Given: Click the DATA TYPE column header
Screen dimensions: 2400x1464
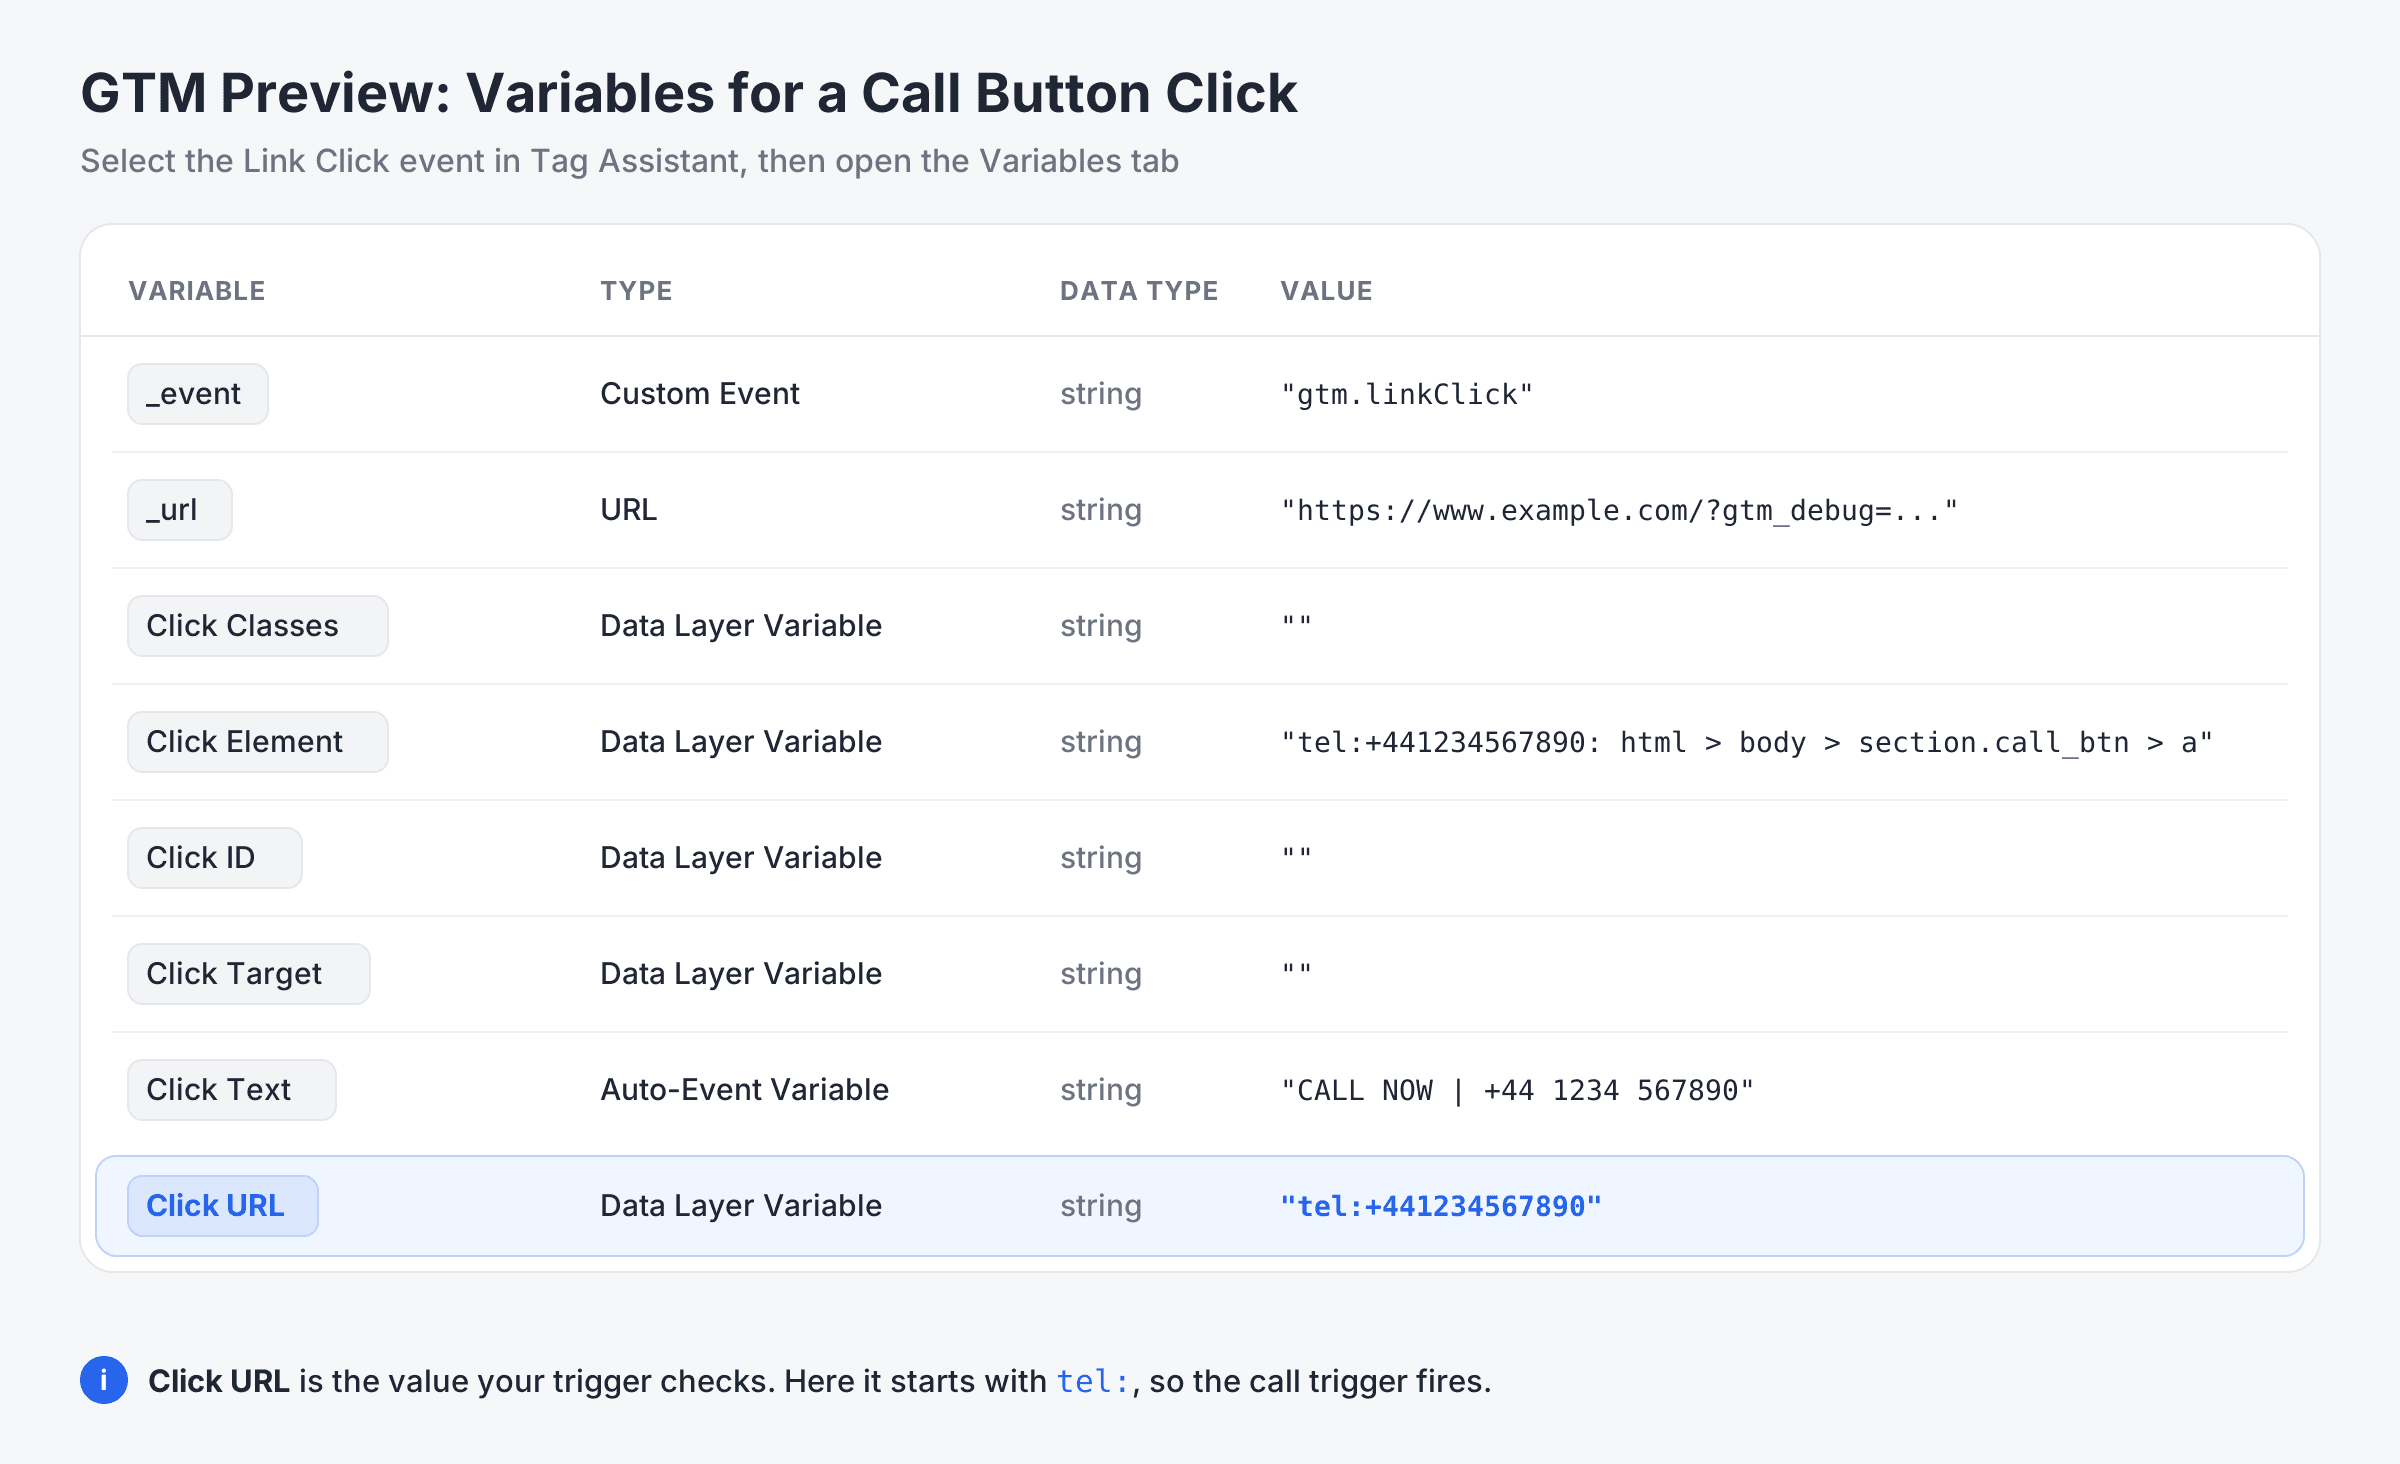Looking at the screenshot, I should click(x=1139, y=291).
